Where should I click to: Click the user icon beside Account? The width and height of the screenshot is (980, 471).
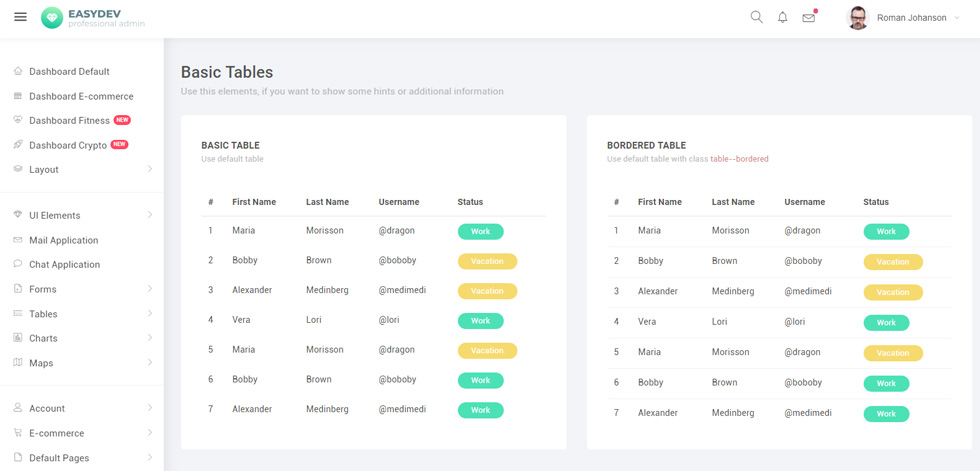click(x=18, y=408)
